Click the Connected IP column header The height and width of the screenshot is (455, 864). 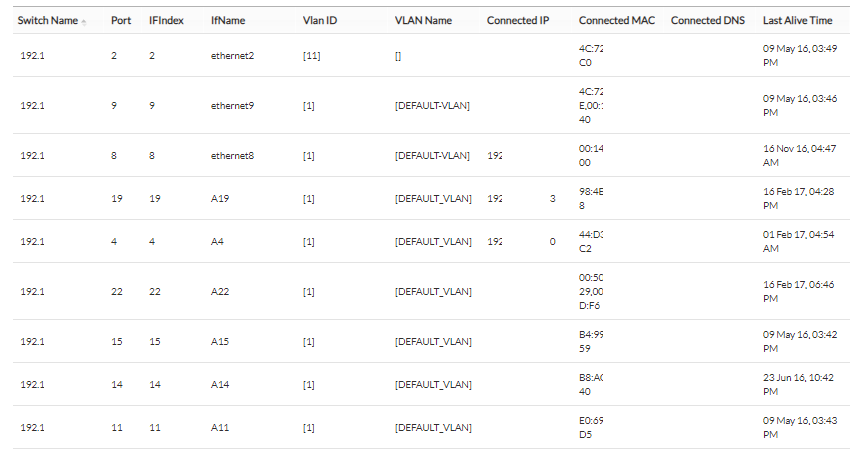[x=517, y=20]
